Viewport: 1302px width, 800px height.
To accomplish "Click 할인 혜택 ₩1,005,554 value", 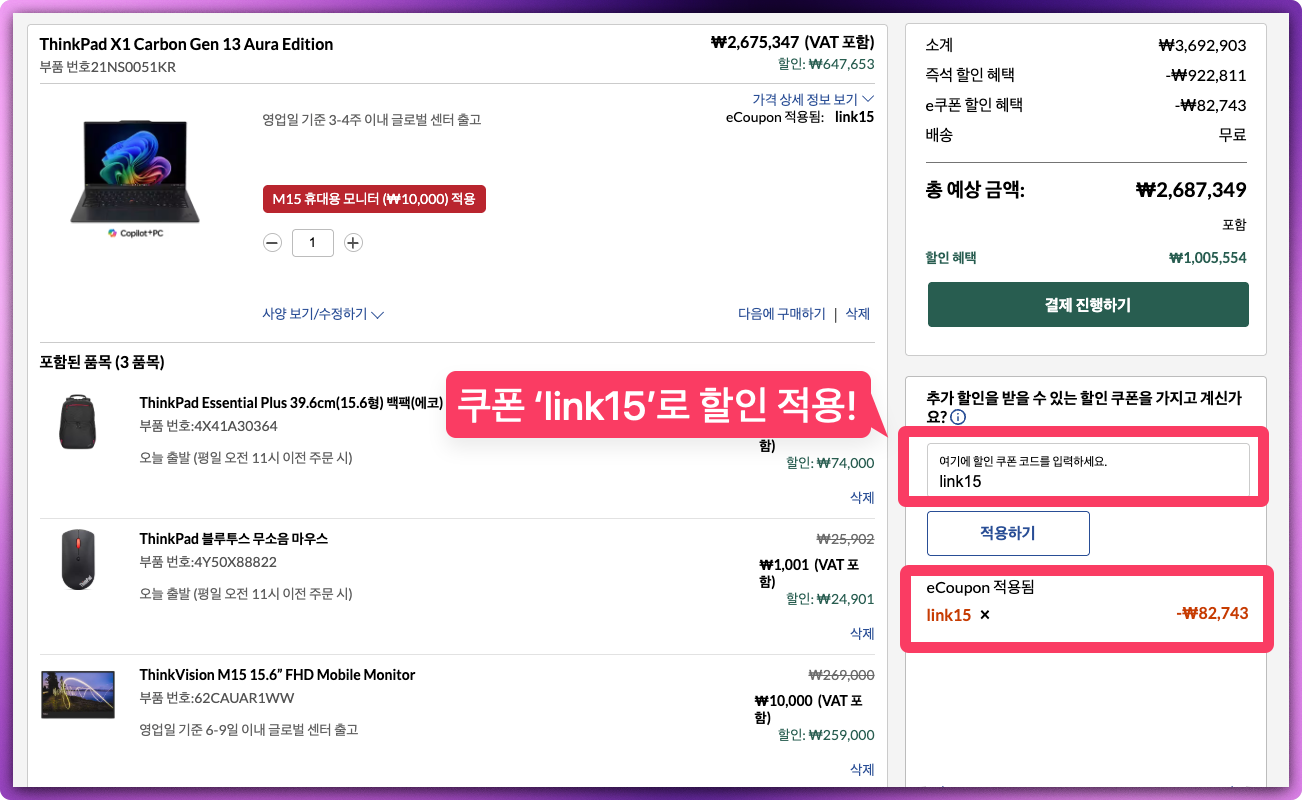I will (1208, 258).
